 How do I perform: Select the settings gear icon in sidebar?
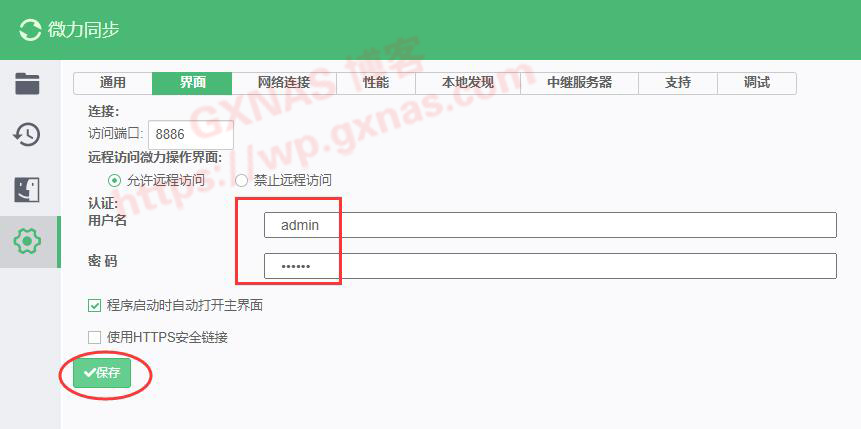(x=27, y=240)
